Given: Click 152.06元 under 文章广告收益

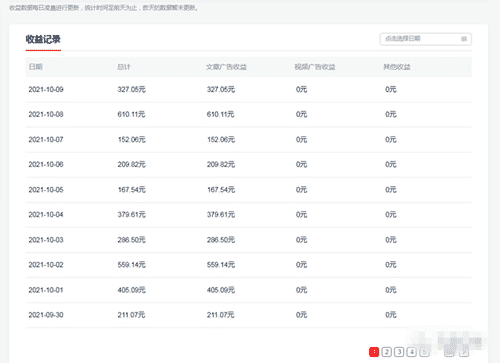Looking at the screenshot, I should click(221, 139).
